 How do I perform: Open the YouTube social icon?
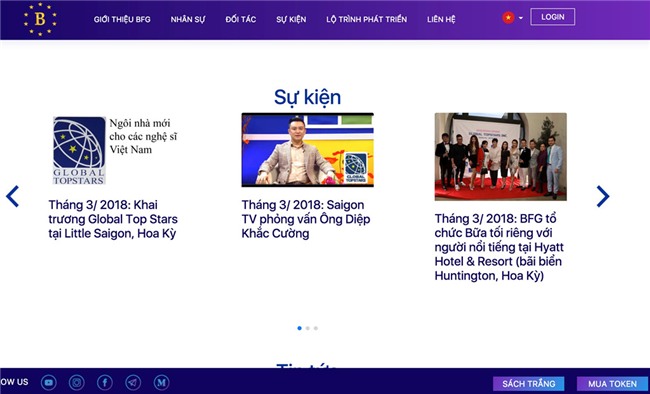pyautogui.click(x=49, y=382)
